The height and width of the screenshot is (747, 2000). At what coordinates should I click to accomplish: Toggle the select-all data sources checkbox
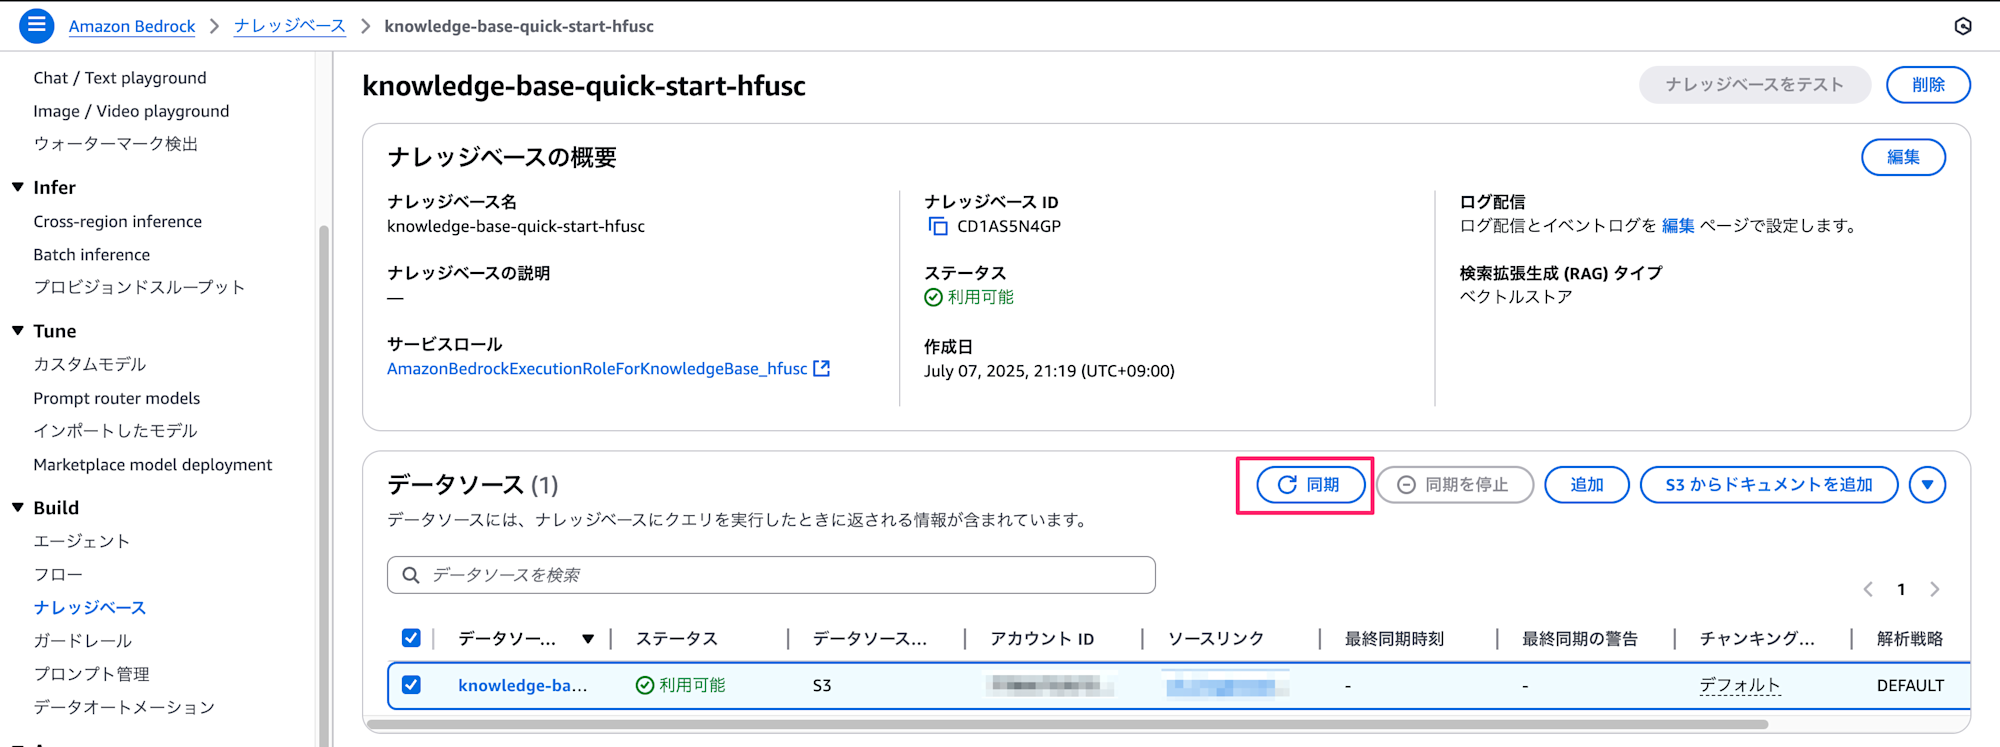pos(411,638)
